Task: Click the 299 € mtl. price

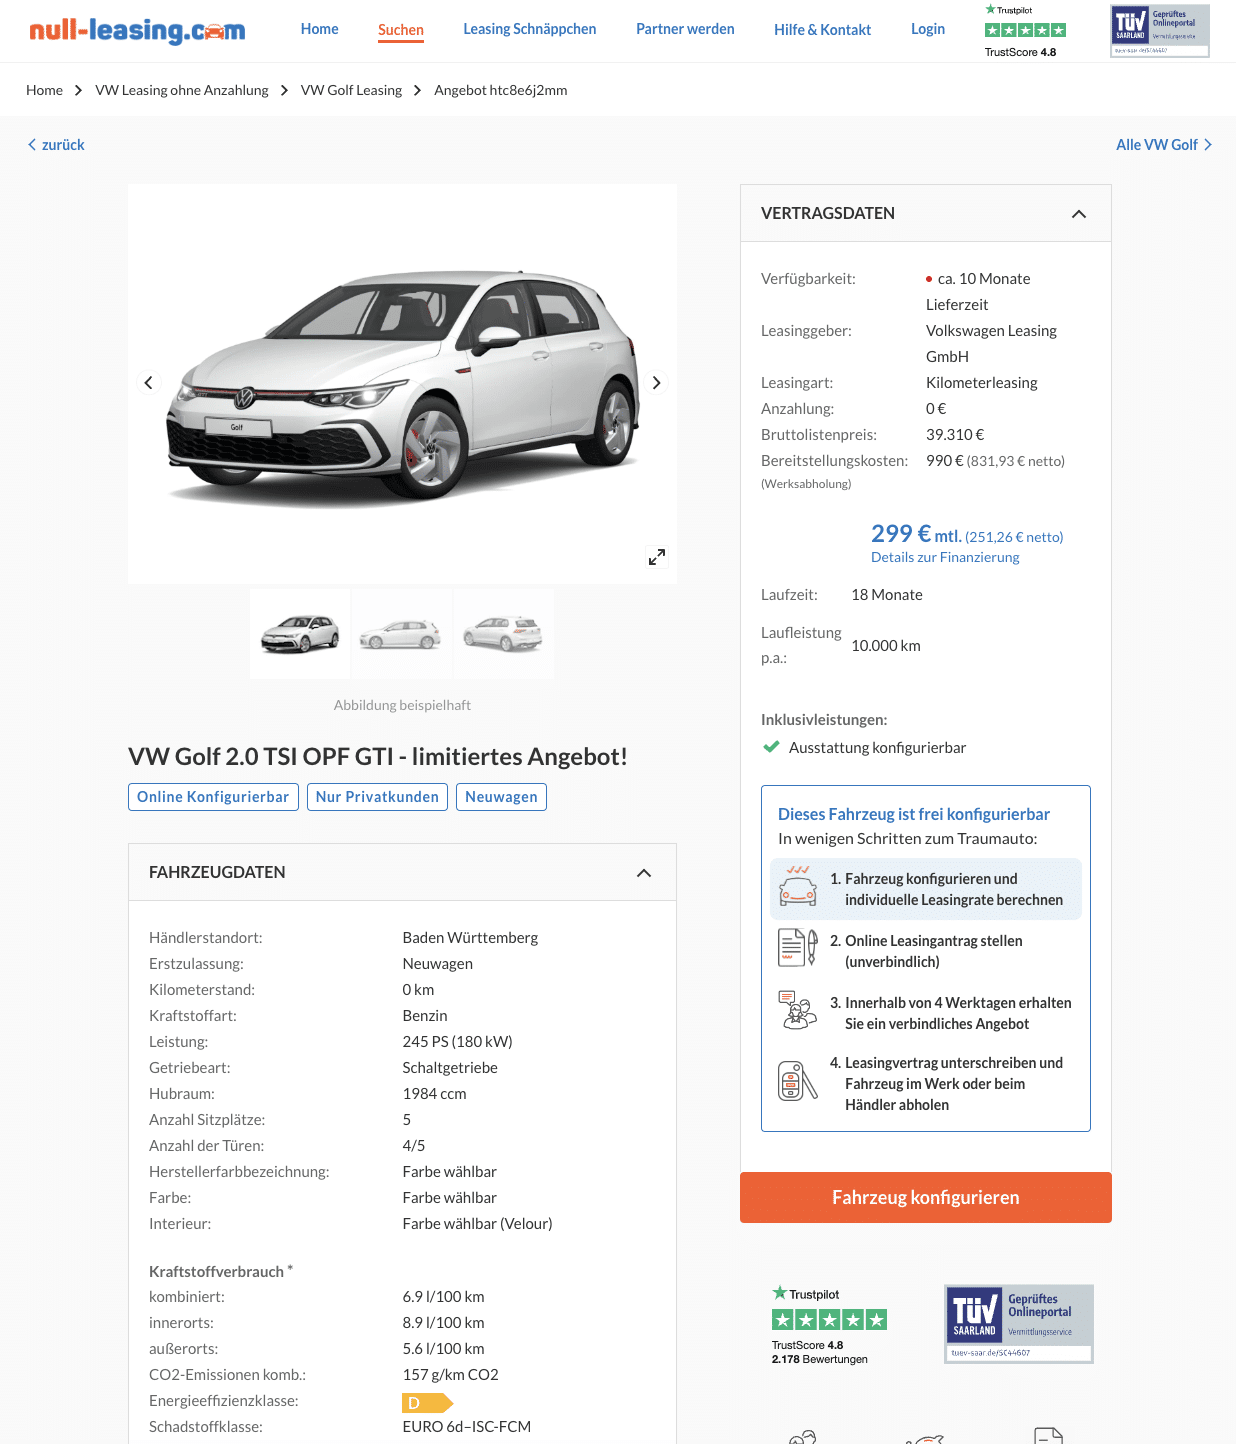Action: coord(916,534)
